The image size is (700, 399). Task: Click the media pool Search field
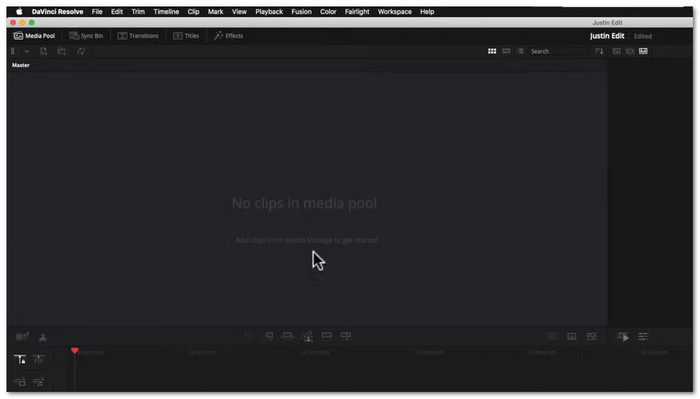pyautogui.click(x=559, y=51)
